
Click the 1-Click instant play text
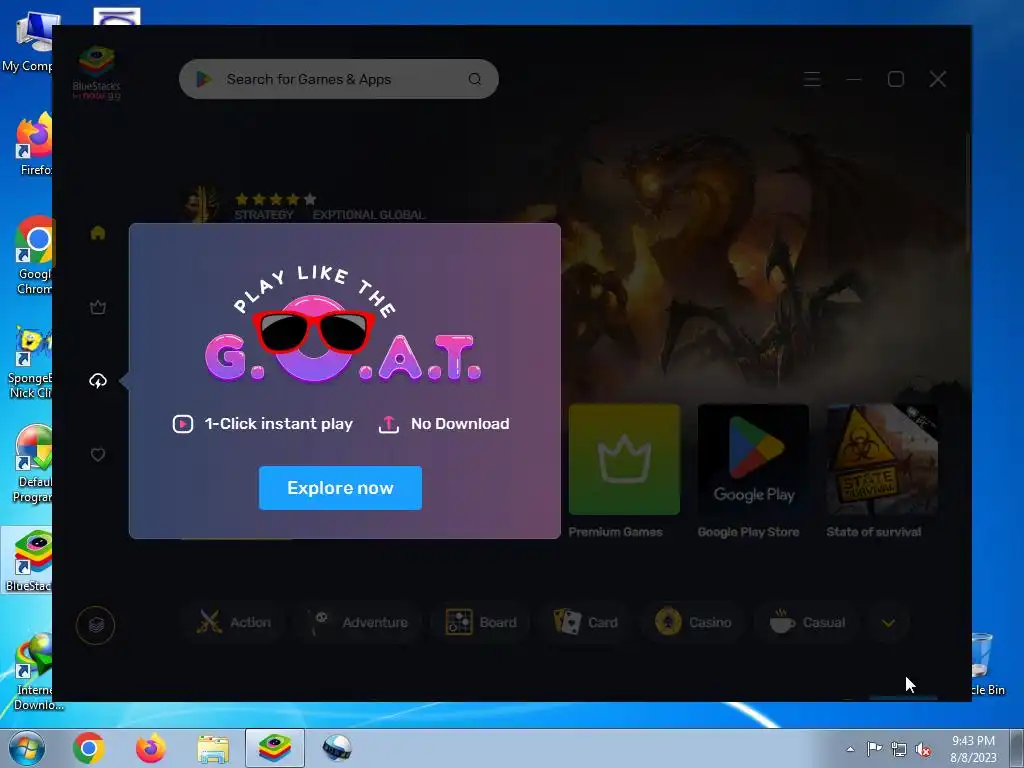pyautogui.click(x=279, y=424)
